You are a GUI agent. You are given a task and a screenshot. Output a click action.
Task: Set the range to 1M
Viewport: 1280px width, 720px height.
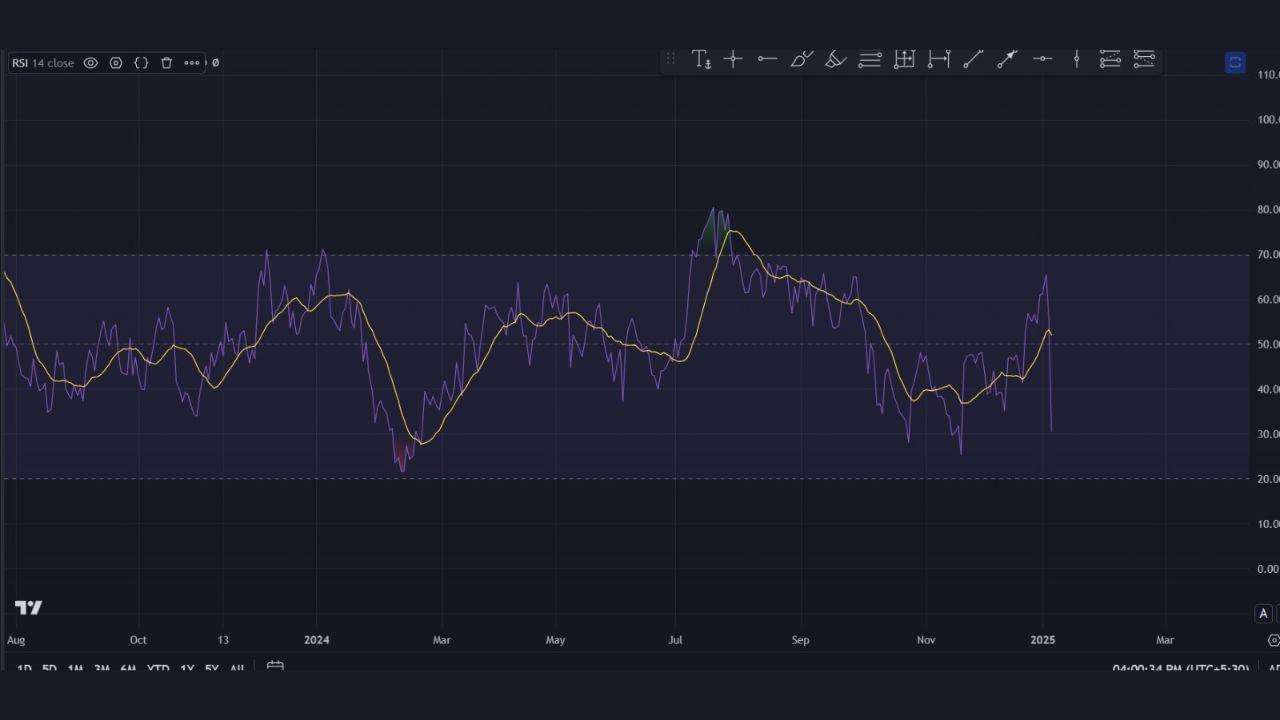click(75, 669)
